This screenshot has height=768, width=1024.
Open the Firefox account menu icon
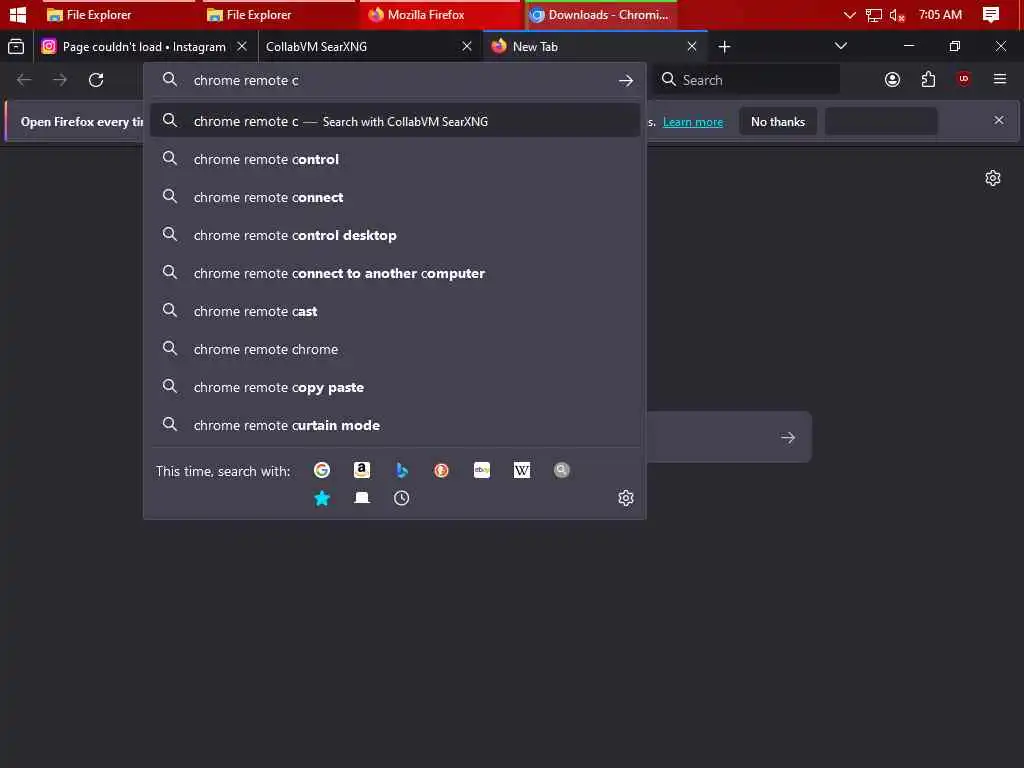(x=892, y=80)
